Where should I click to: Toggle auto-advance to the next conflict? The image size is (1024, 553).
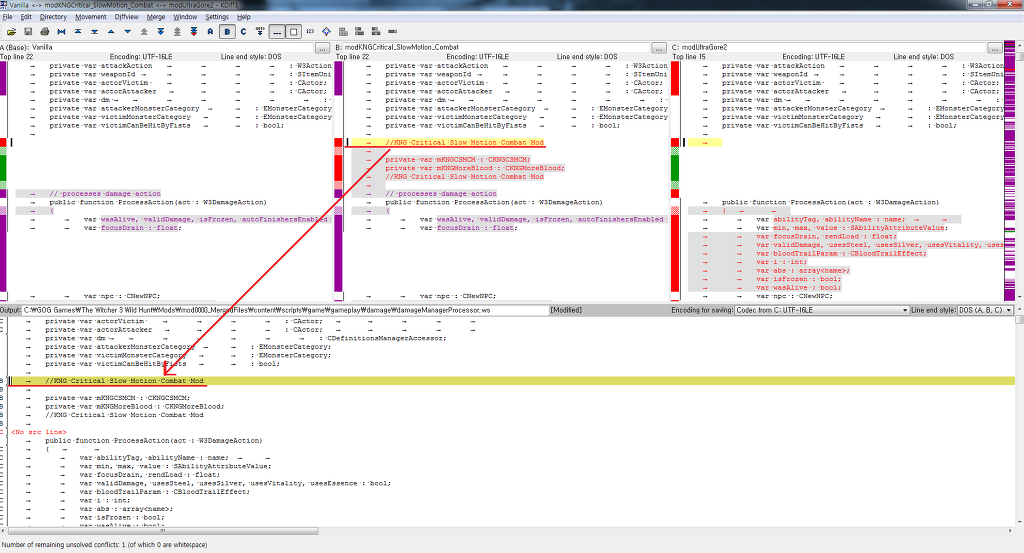(260, 32)
